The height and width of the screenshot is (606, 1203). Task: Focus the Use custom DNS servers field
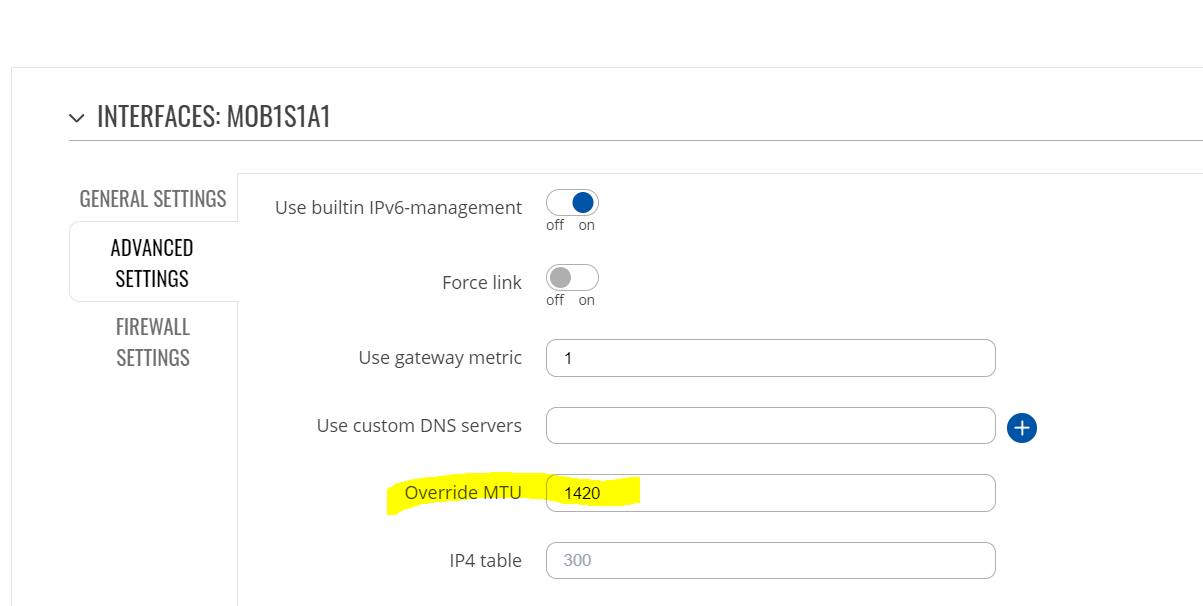pyautogui.click(x=770, y=426)
